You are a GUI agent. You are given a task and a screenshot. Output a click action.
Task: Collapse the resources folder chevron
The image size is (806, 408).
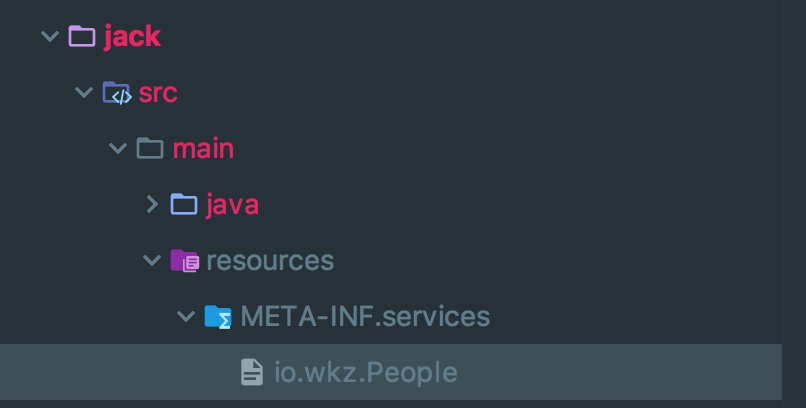pos(152,261)
